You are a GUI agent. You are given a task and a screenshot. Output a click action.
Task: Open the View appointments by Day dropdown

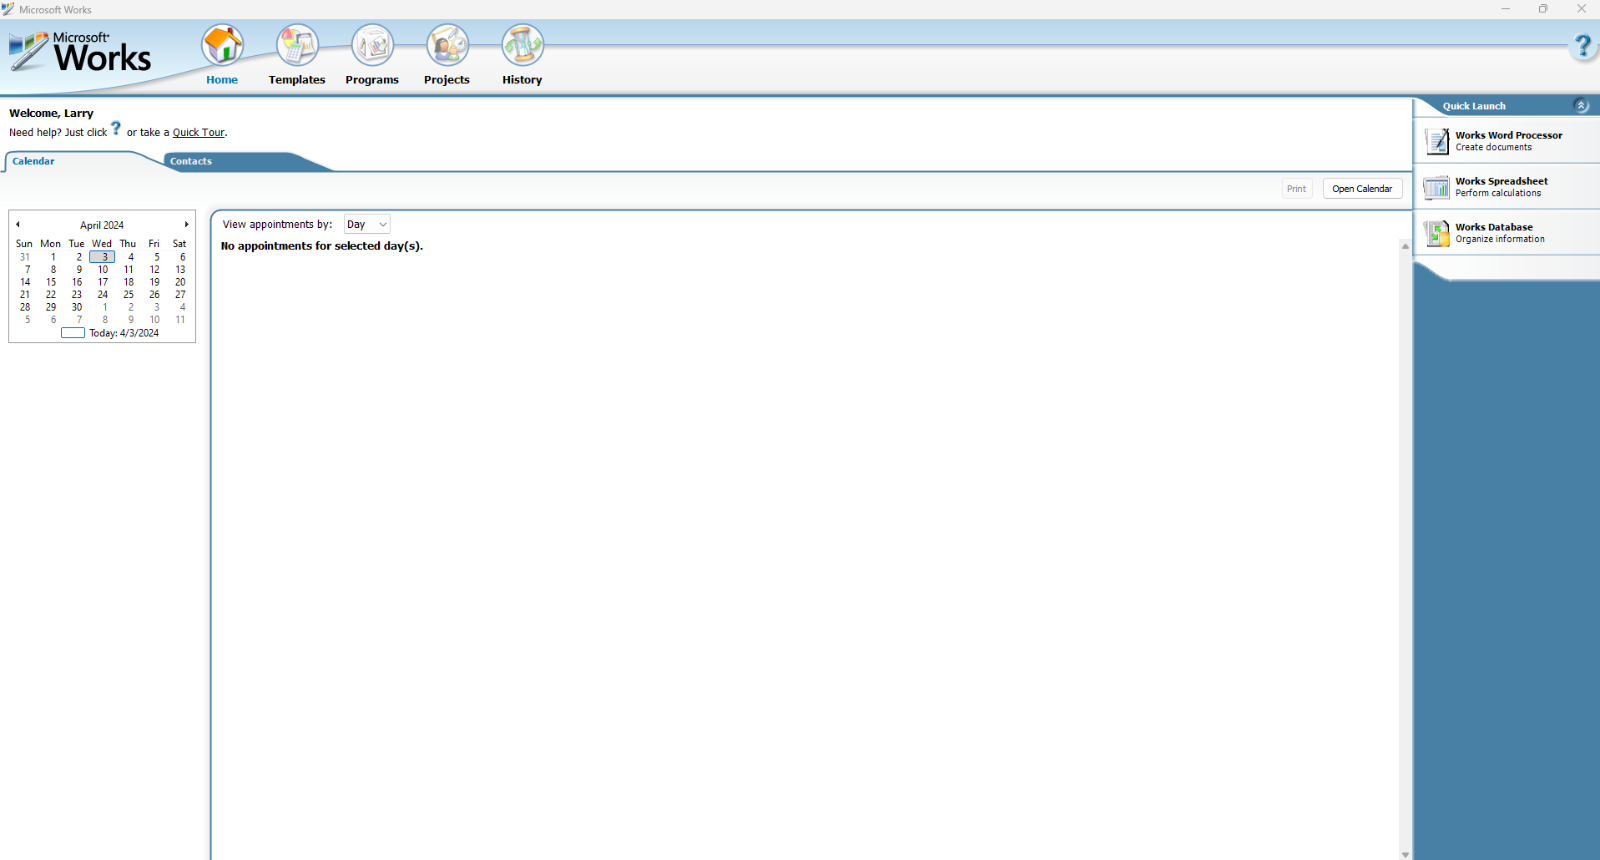(367, 225)
